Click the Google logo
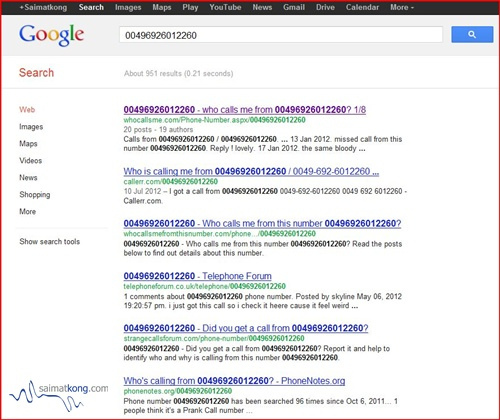Image resolution: width=500 pixels, height=420 pixels. tap(52, 35)
